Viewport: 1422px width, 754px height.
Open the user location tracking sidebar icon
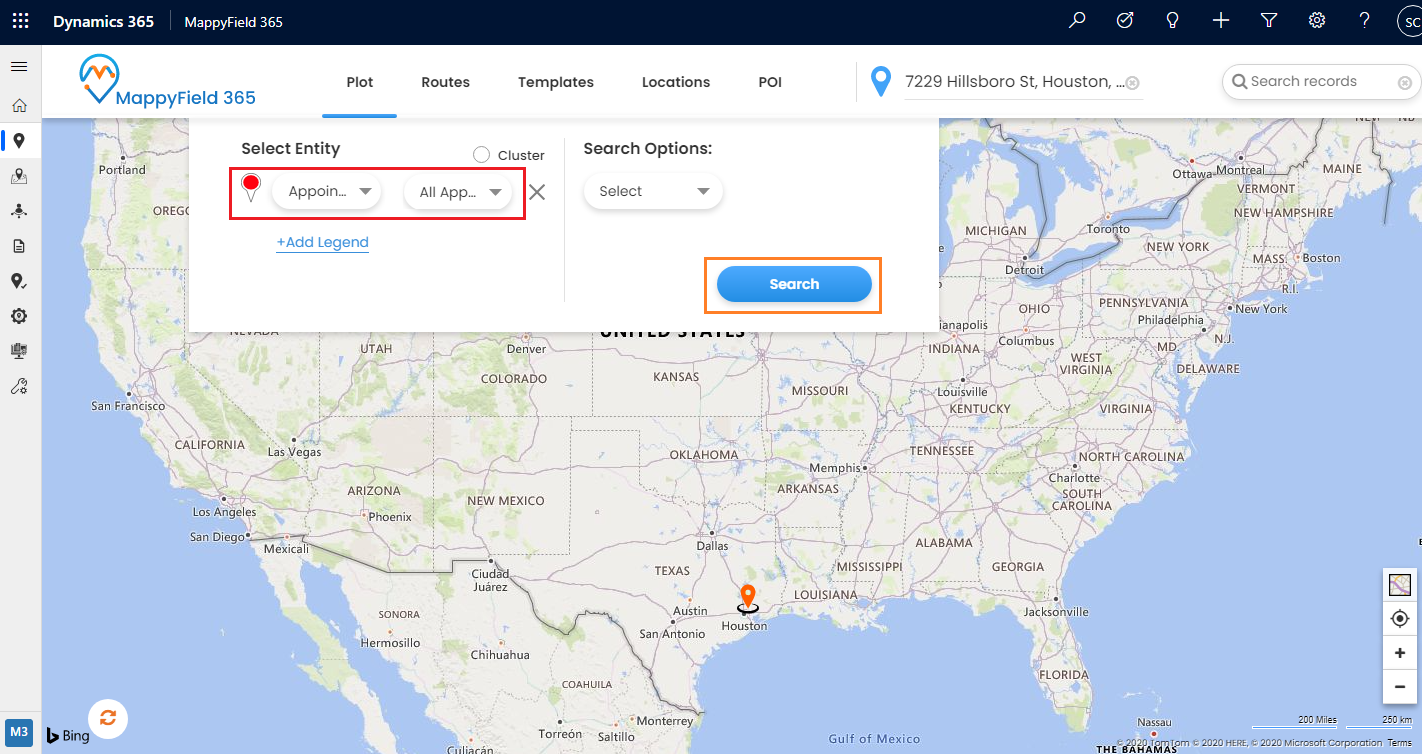pos(19,211)
